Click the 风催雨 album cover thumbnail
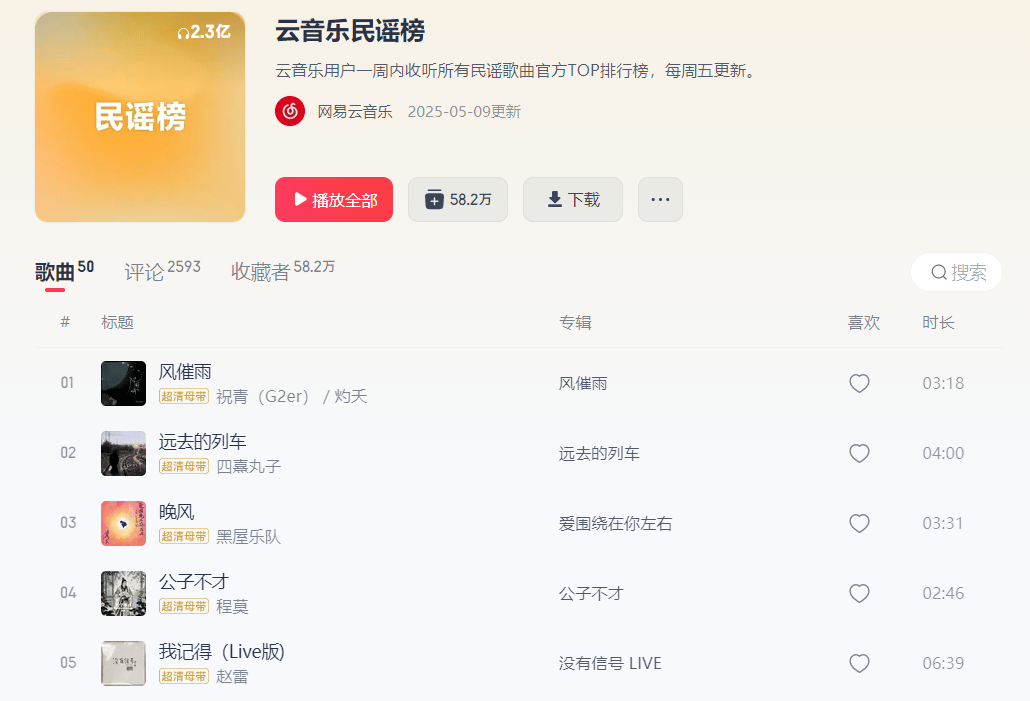Screen dimensions: 1030x701 point(123,383)
